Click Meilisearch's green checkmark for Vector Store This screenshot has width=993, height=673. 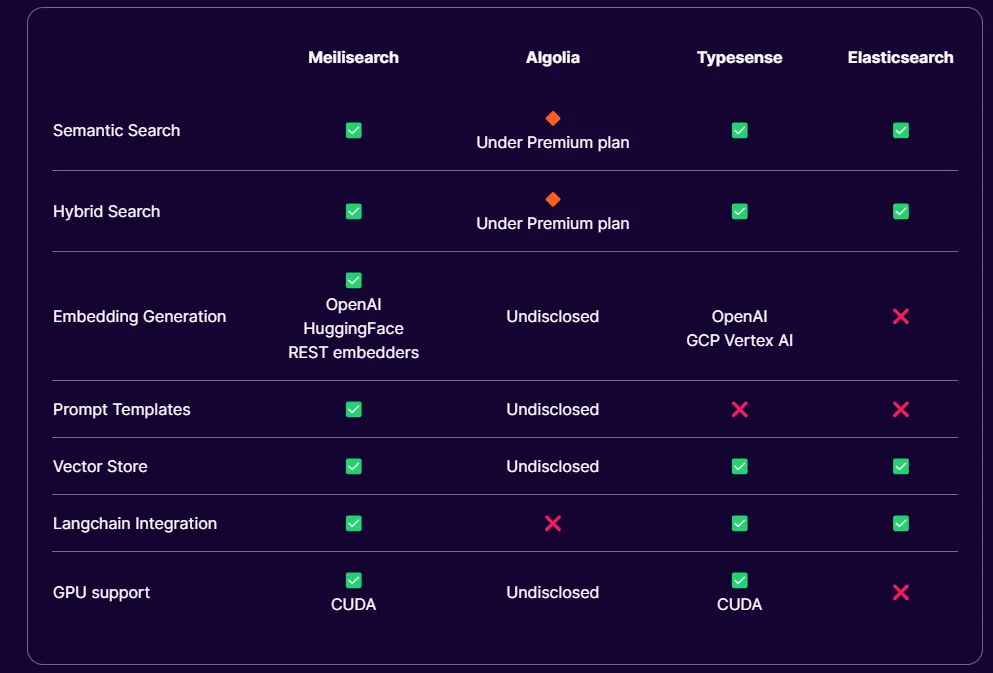353,466
